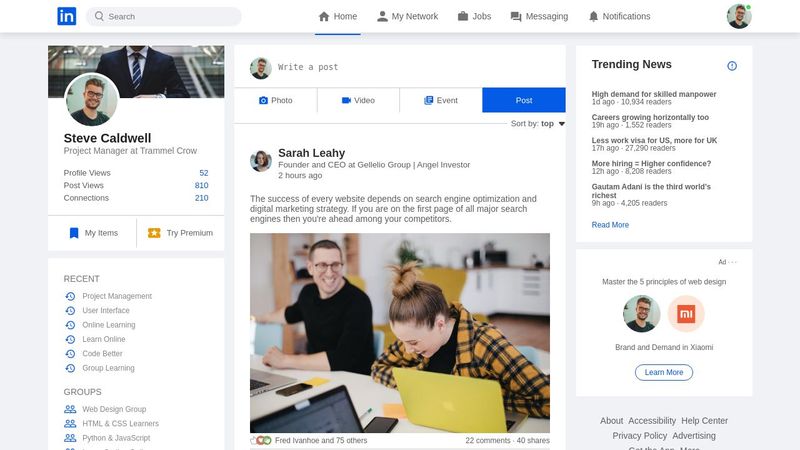Screen dimensions: 800x450
Task: Open the Gautam Adani news story
Action: click(651, 191)
